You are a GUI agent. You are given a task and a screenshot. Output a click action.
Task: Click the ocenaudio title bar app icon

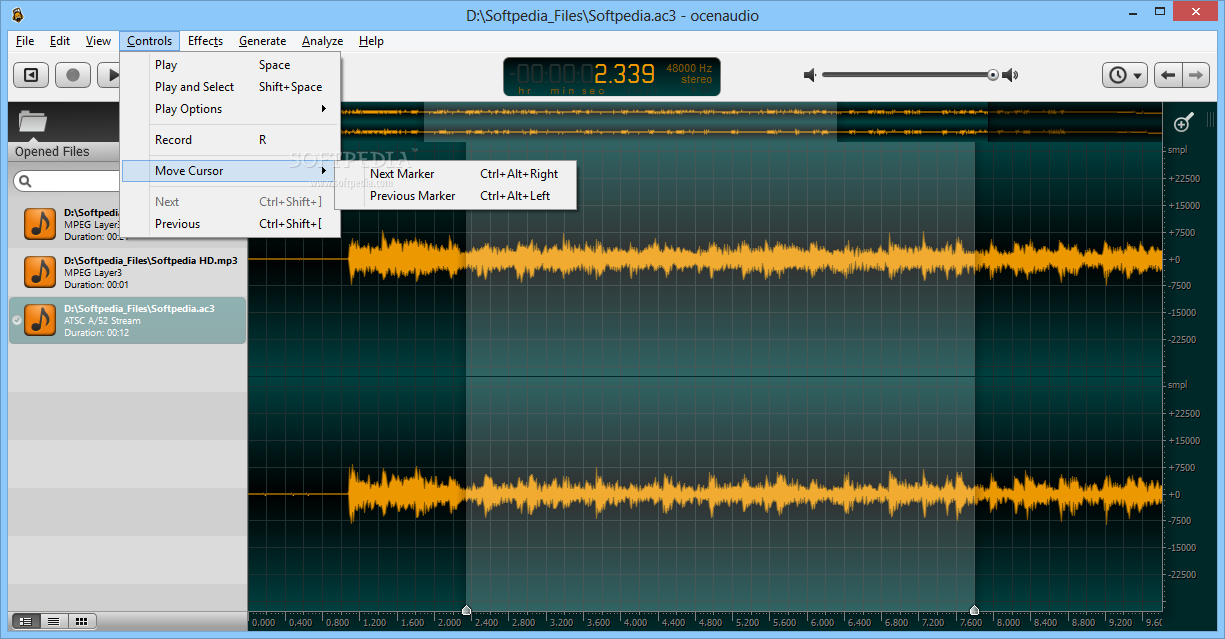(x=17, y=14)
